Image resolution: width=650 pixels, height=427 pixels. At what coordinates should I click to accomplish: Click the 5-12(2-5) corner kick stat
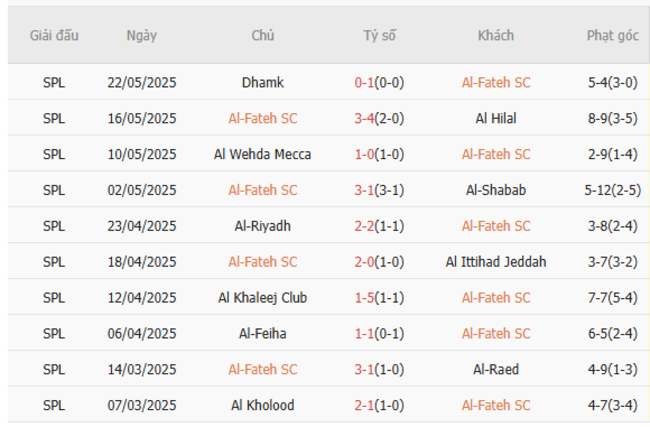point(612,190)
